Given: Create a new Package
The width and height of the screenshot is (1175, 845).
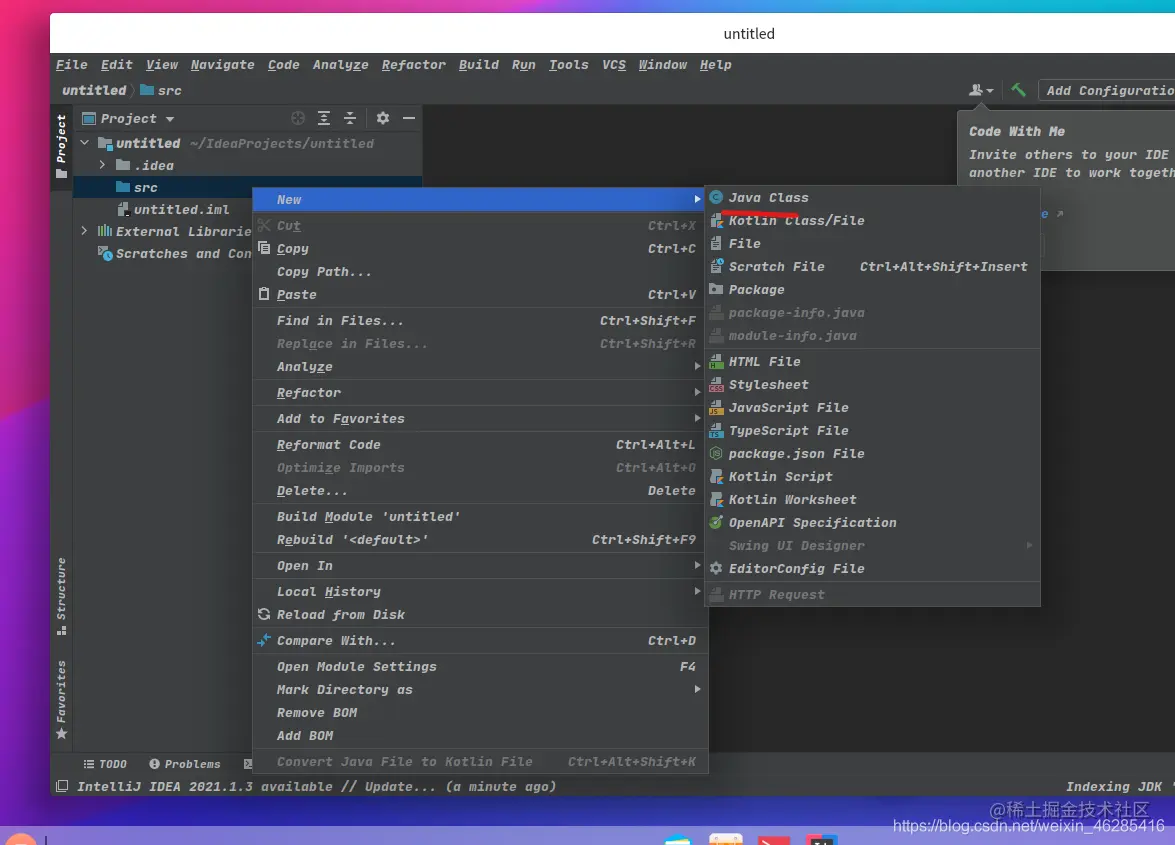Looking at the screenshot, I should [x=872, y=290].
